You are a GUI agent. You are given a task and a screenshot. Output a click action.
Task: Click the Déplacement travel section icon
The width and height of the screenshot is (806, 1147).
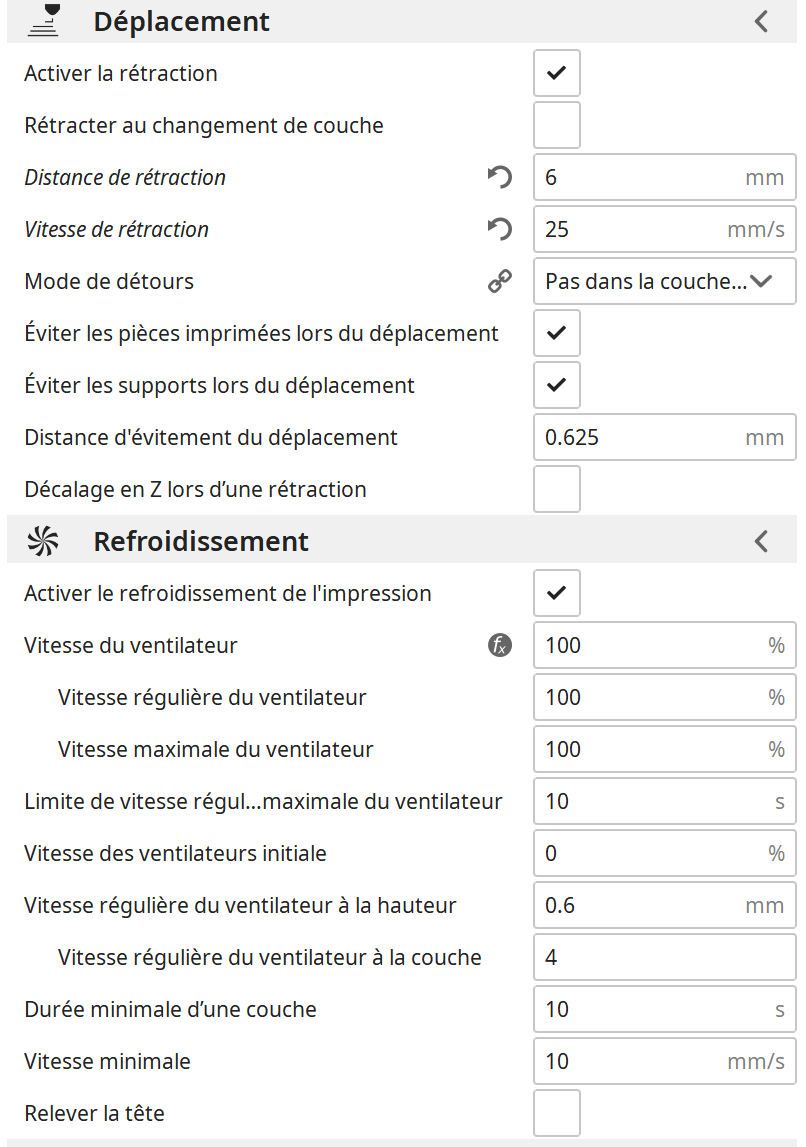coord(45,21)
